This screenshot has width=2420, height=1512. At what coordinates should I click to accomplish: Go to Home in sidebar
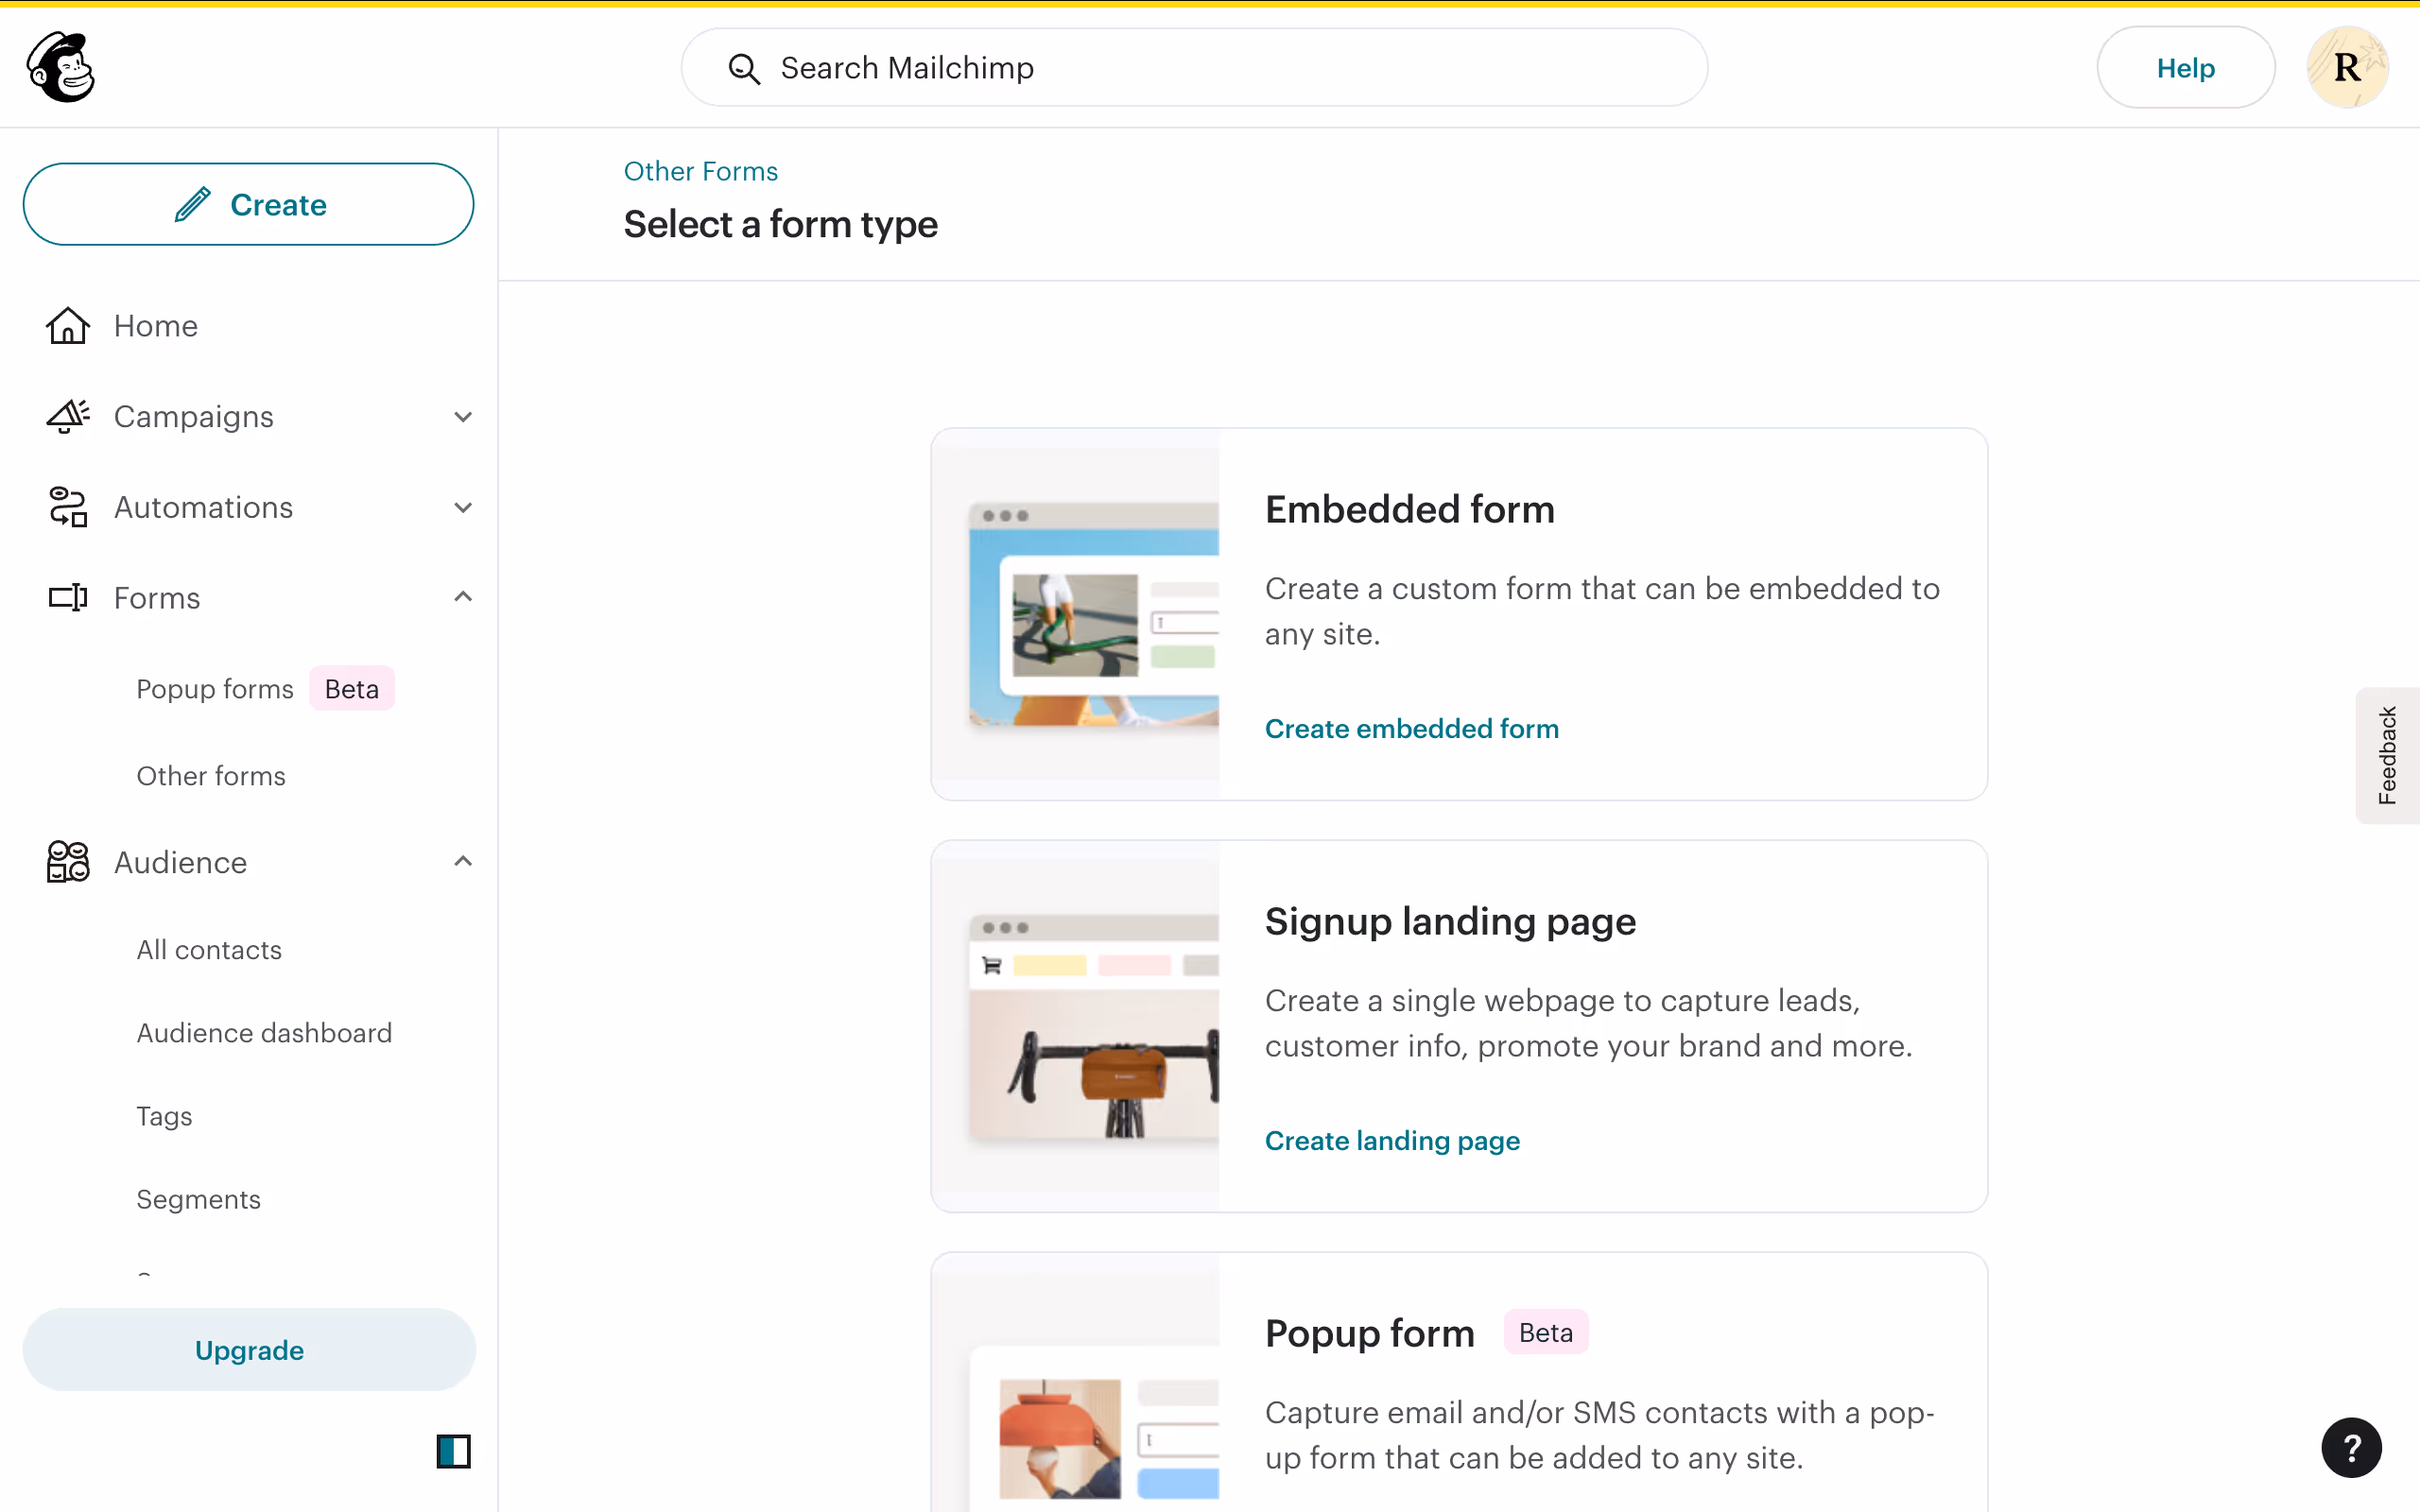pos(156,325)
